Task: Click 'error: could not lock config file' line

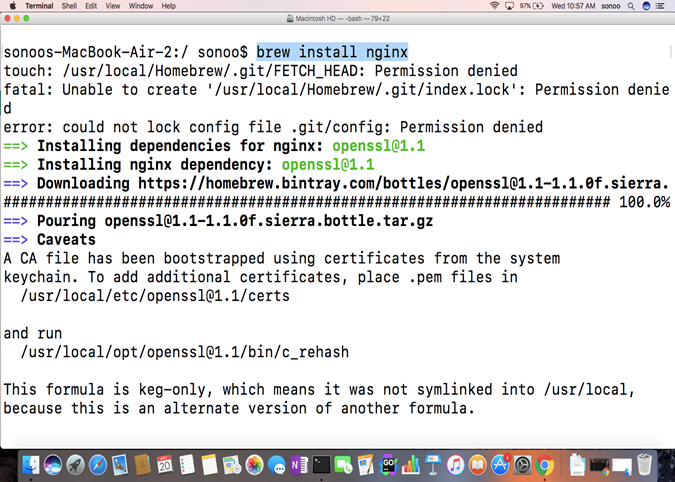Action: coord(273,127)
